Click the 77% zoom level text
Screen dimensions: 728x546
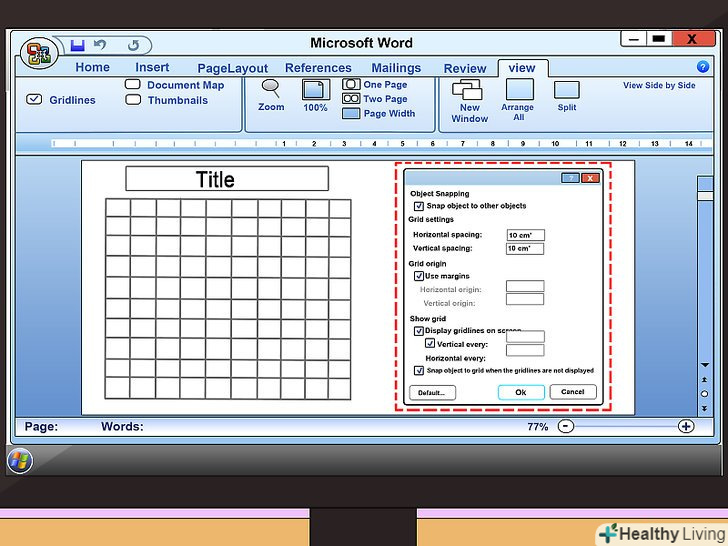tap(537, 426)
